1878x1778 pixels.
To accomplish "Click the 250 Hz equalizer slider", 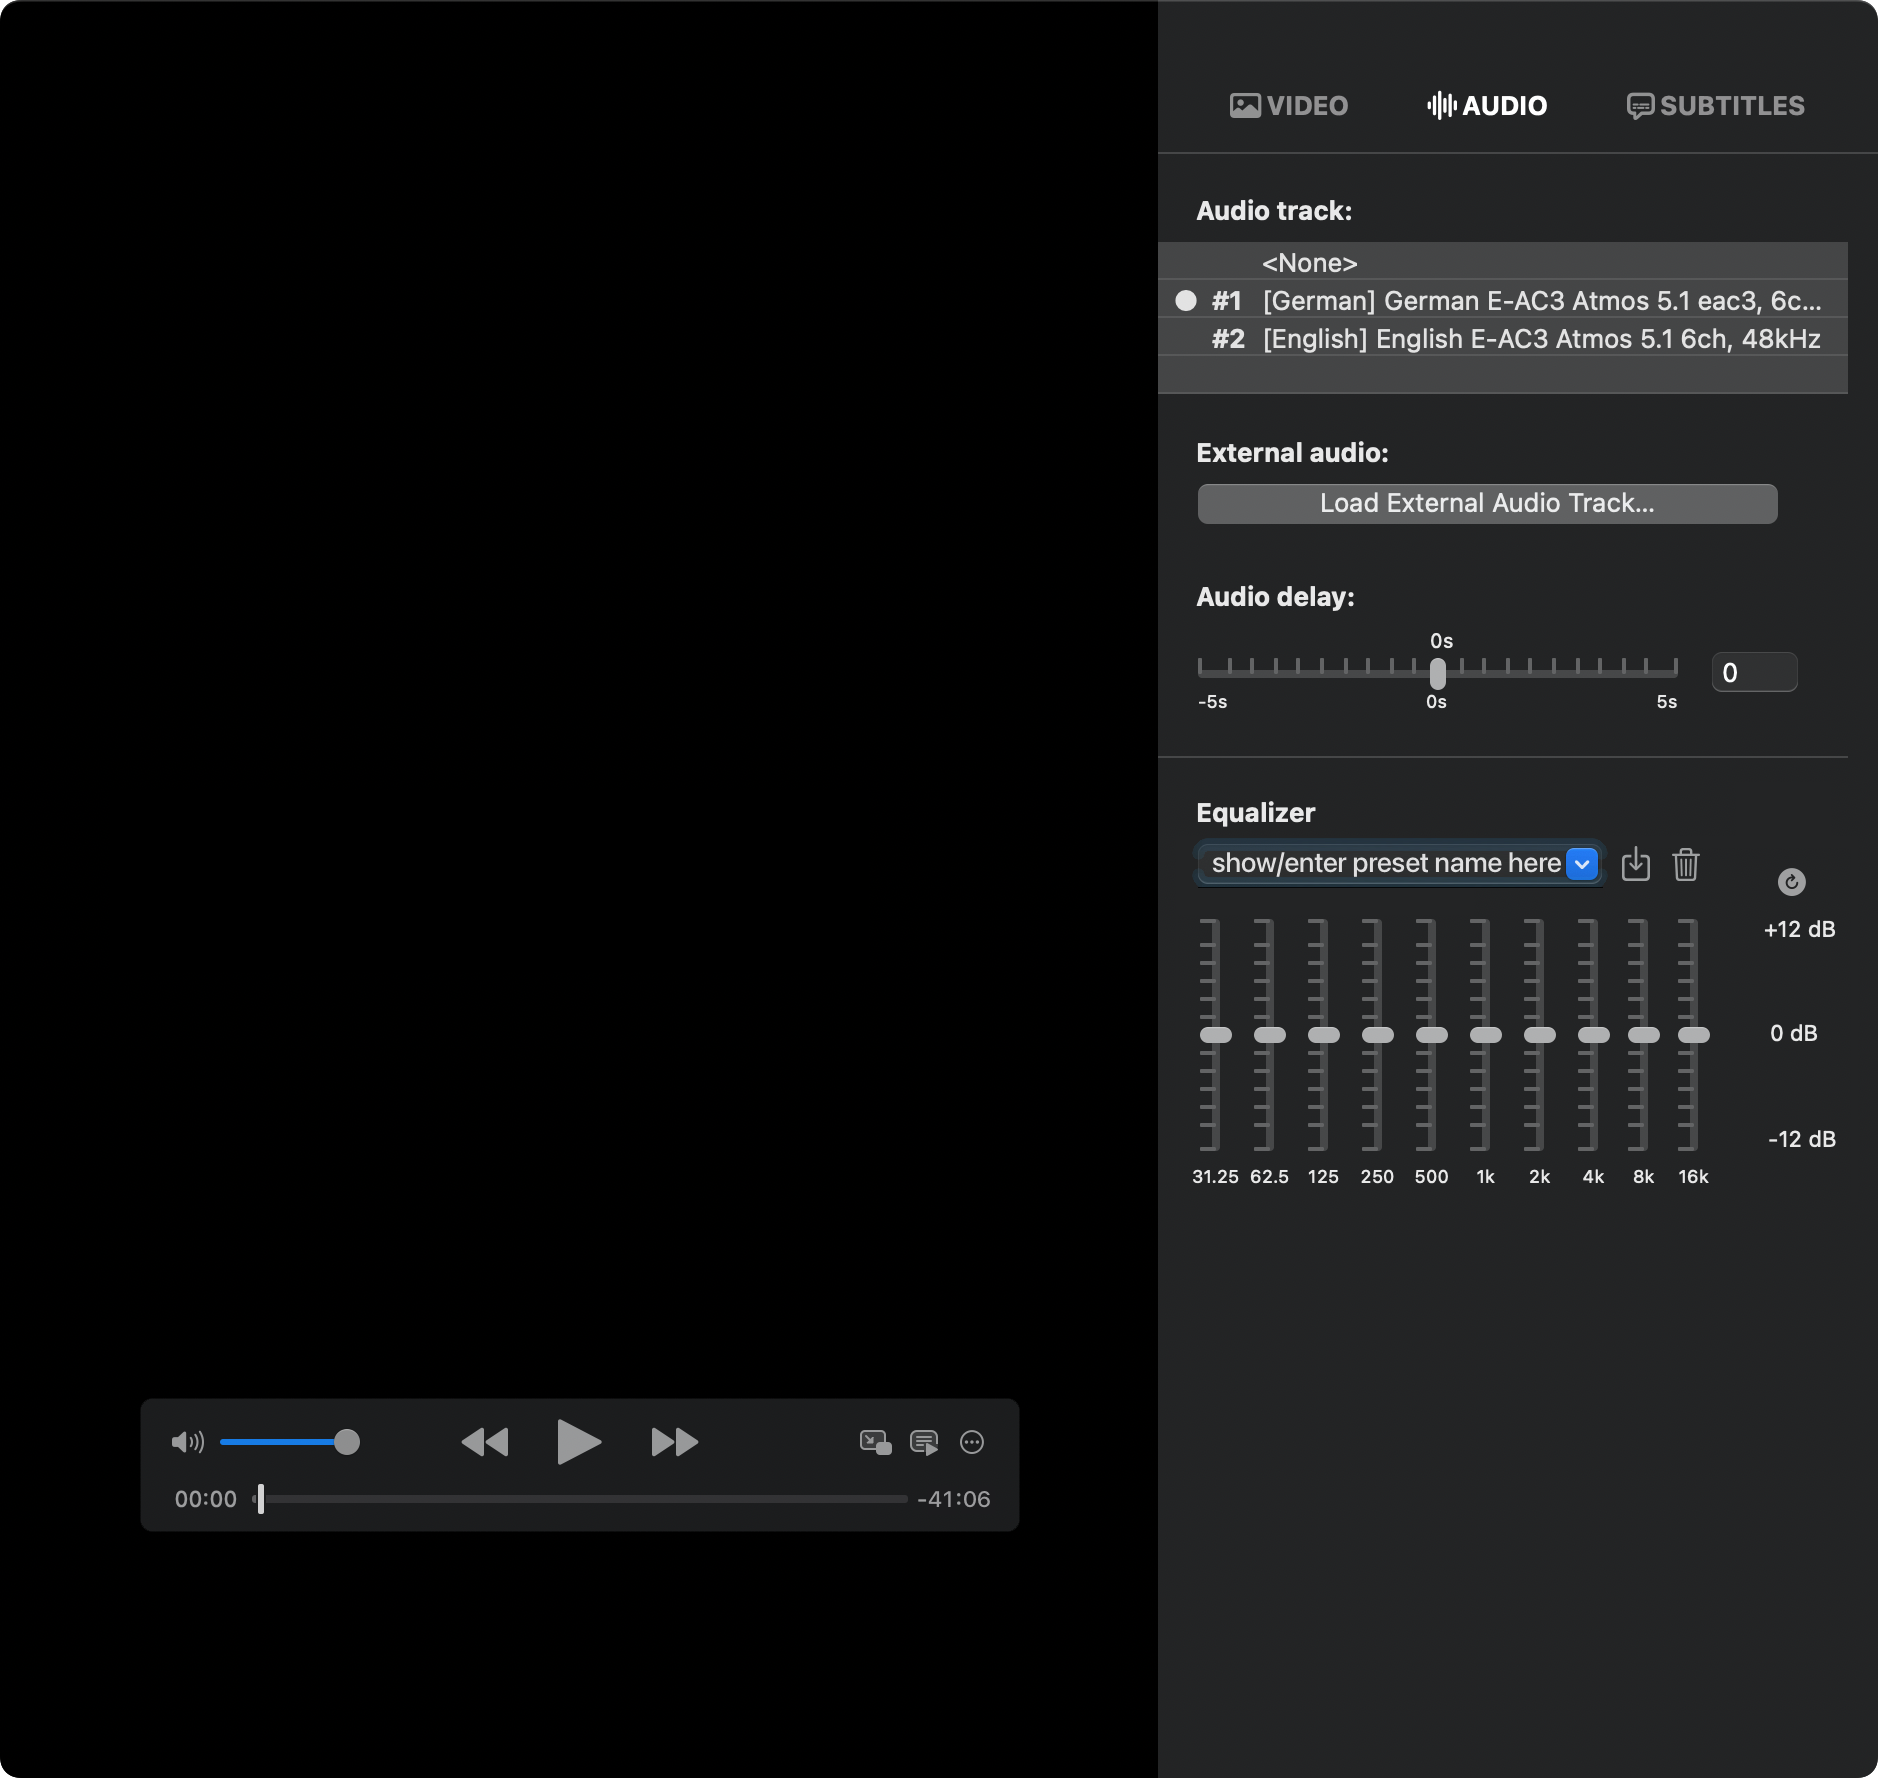I will coord(1378,1035).
